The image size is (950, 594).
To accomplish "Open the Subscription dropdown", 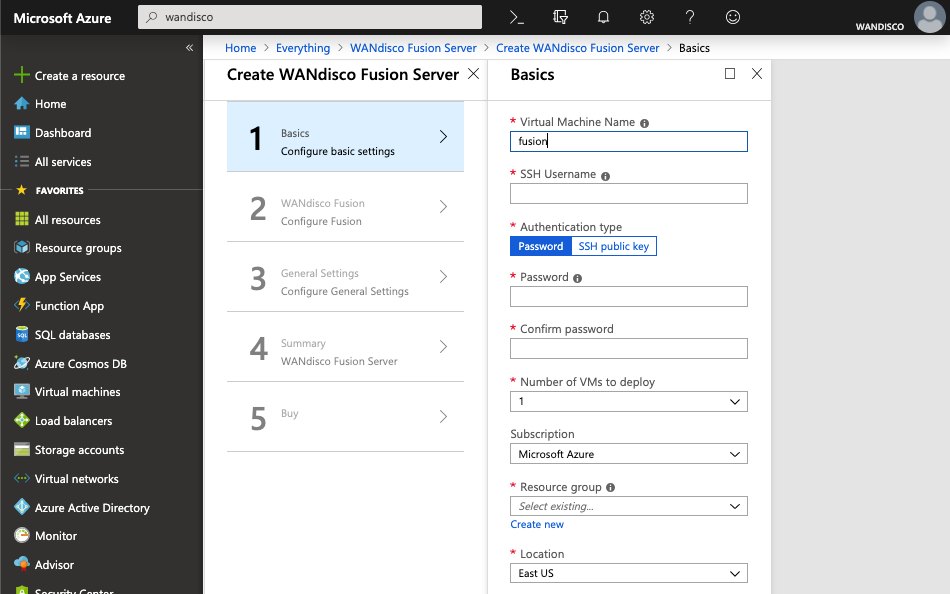I will coord(628,454).
